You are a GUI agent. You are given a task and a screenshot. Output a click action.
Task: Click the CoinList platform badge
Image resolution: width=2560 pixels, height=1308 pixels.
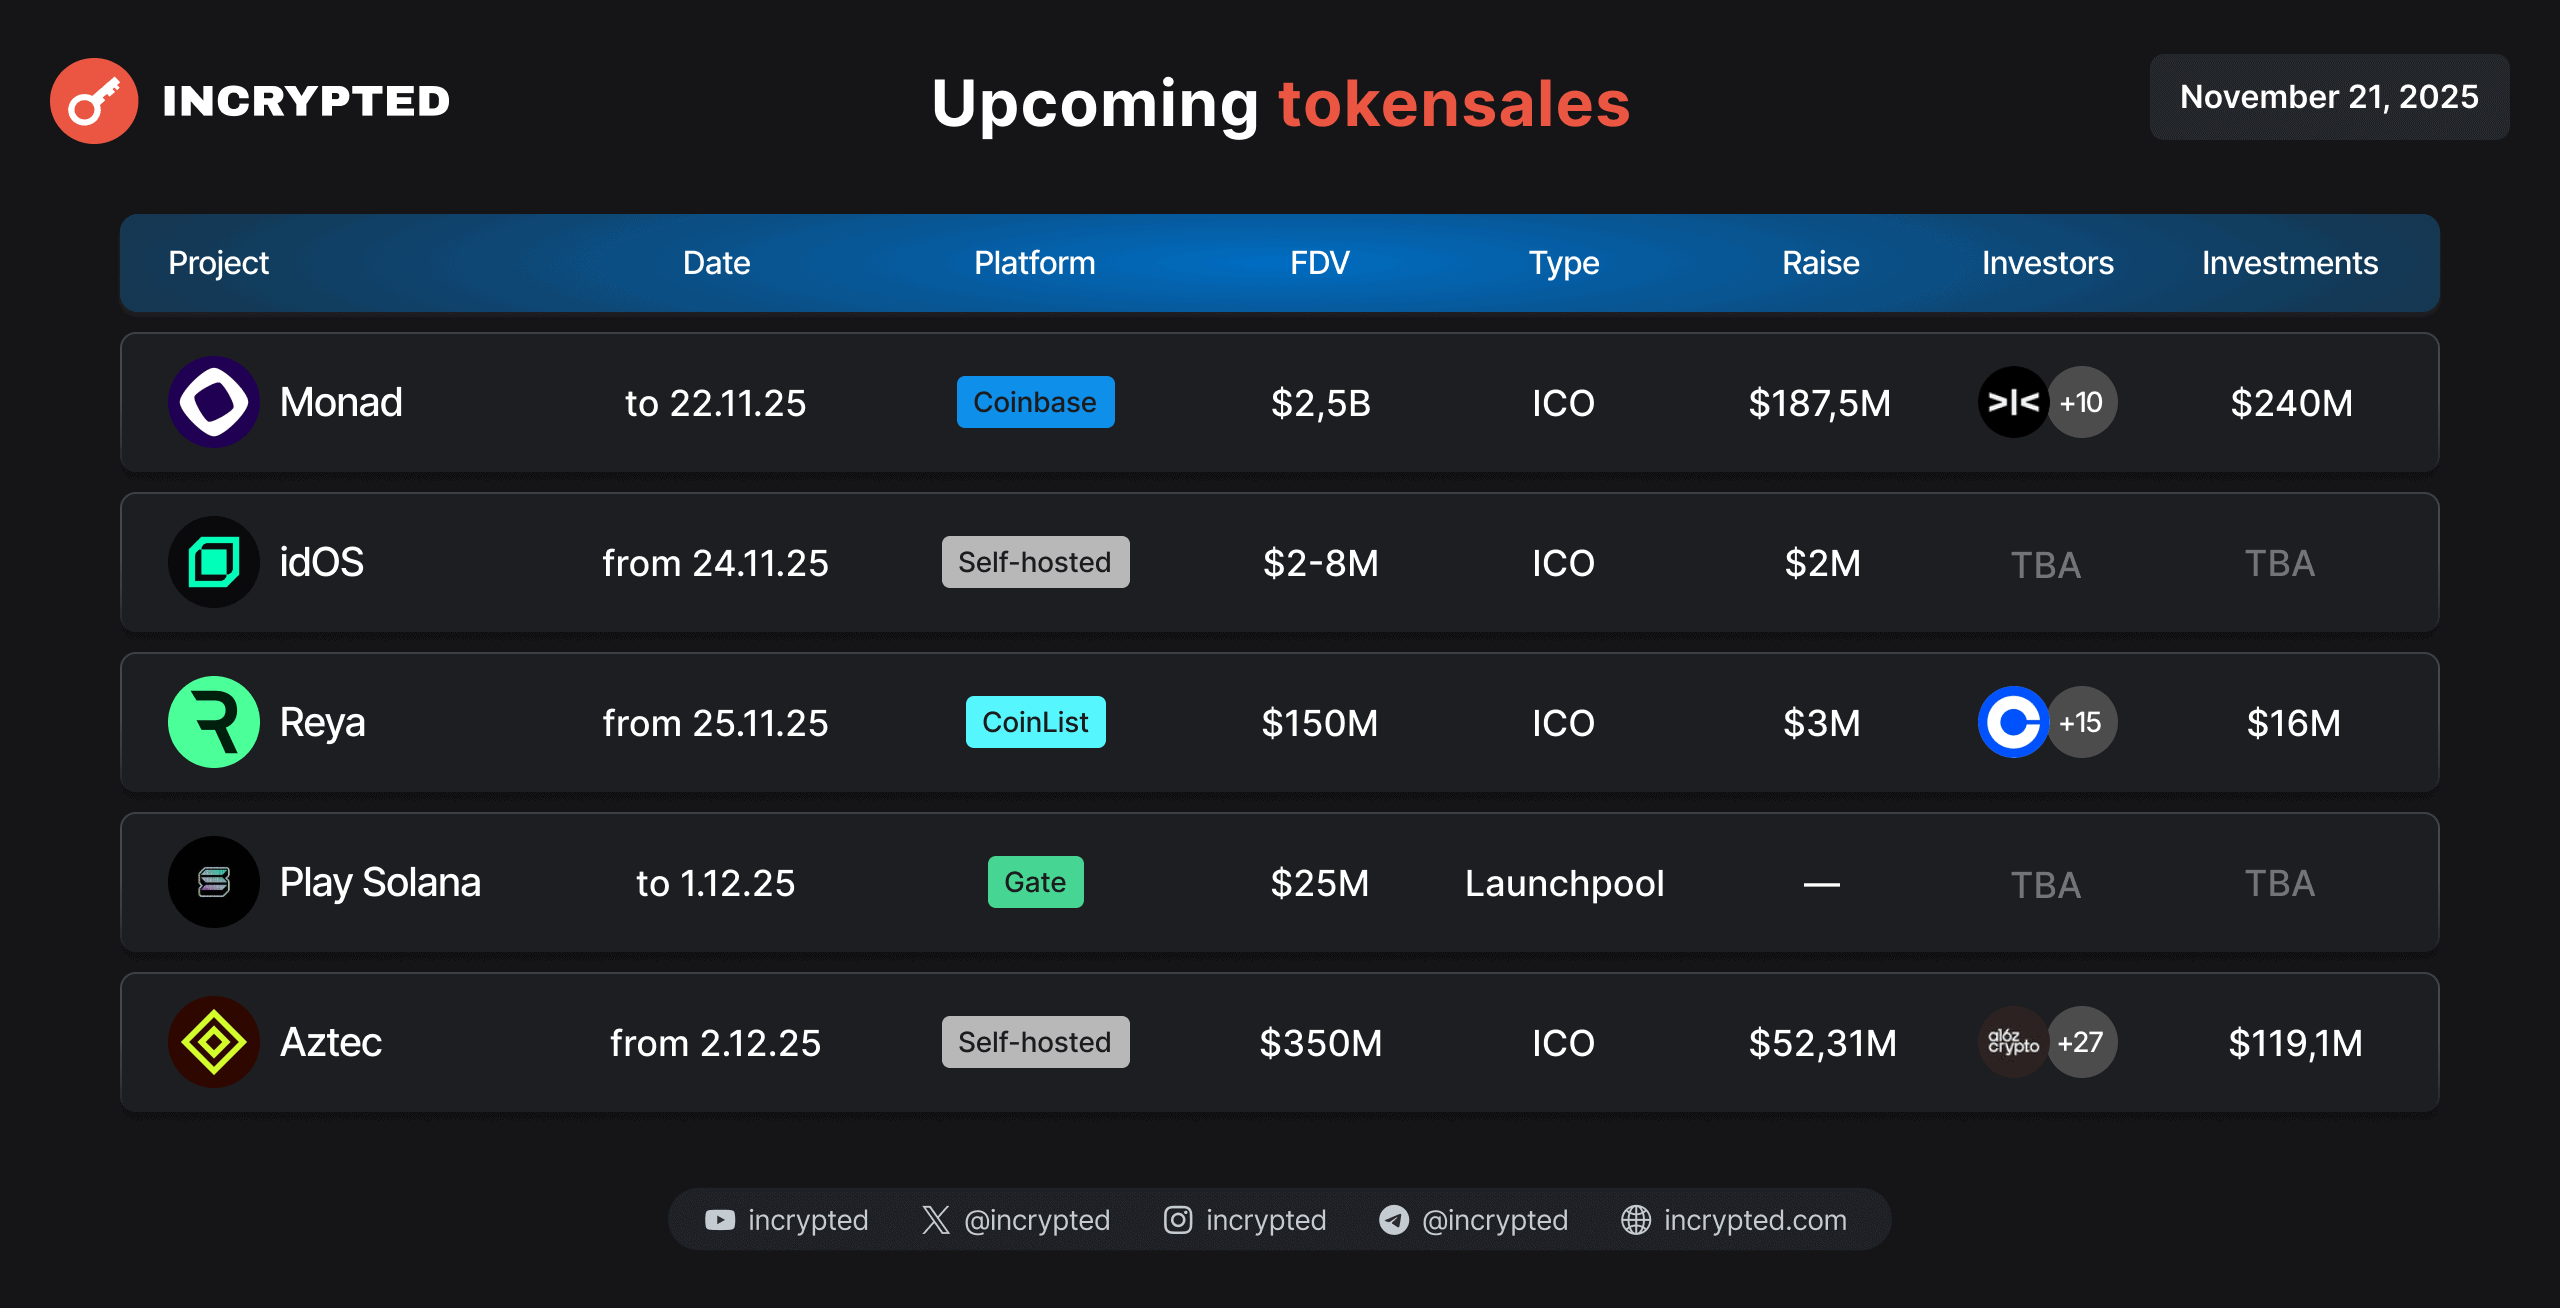[x=1035, y=722]
